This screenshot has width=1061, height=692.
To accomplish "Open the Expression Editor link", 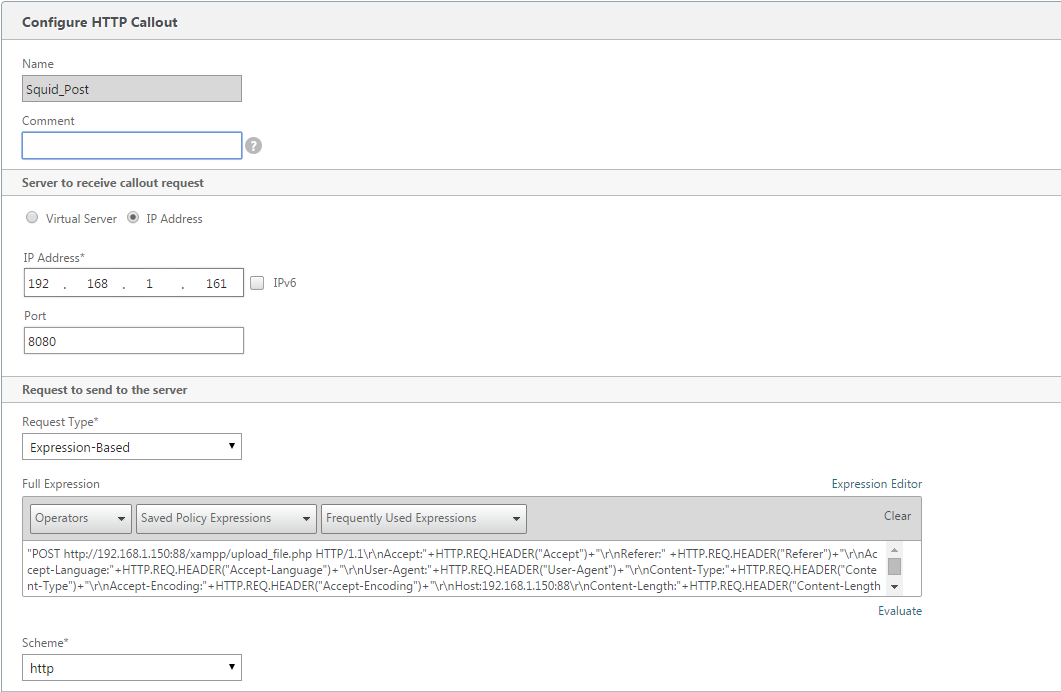I will coord(876,484).
